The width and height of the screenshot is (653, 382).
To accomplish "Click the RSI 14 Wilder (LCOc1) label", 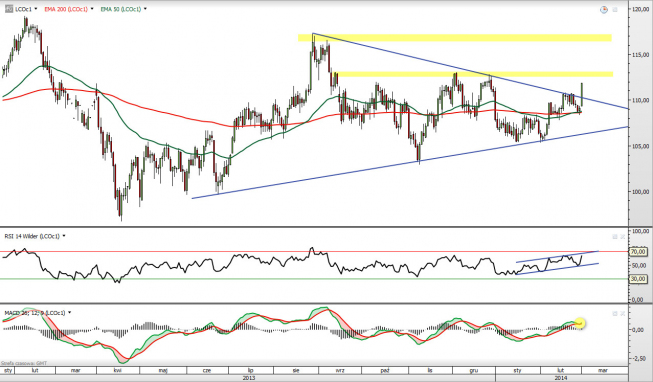I will 32,236.
